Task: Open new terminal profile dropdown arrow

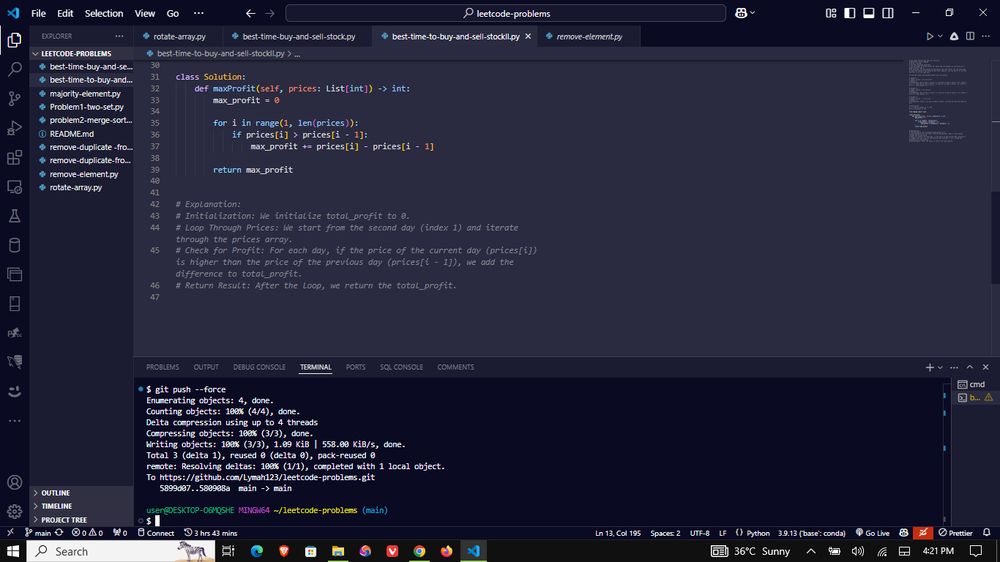Action: pyautogui.click(x=940, y=367)
